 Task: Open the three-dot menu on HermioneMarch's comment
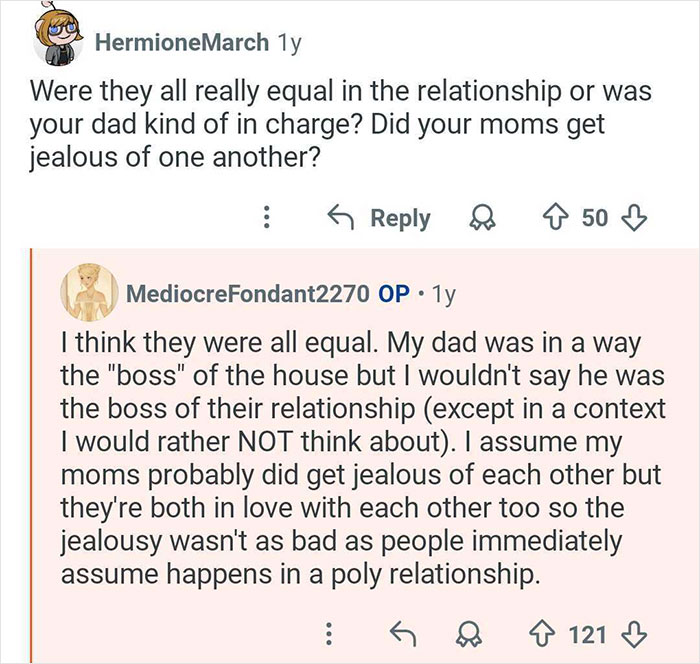[x=266, y=218]
